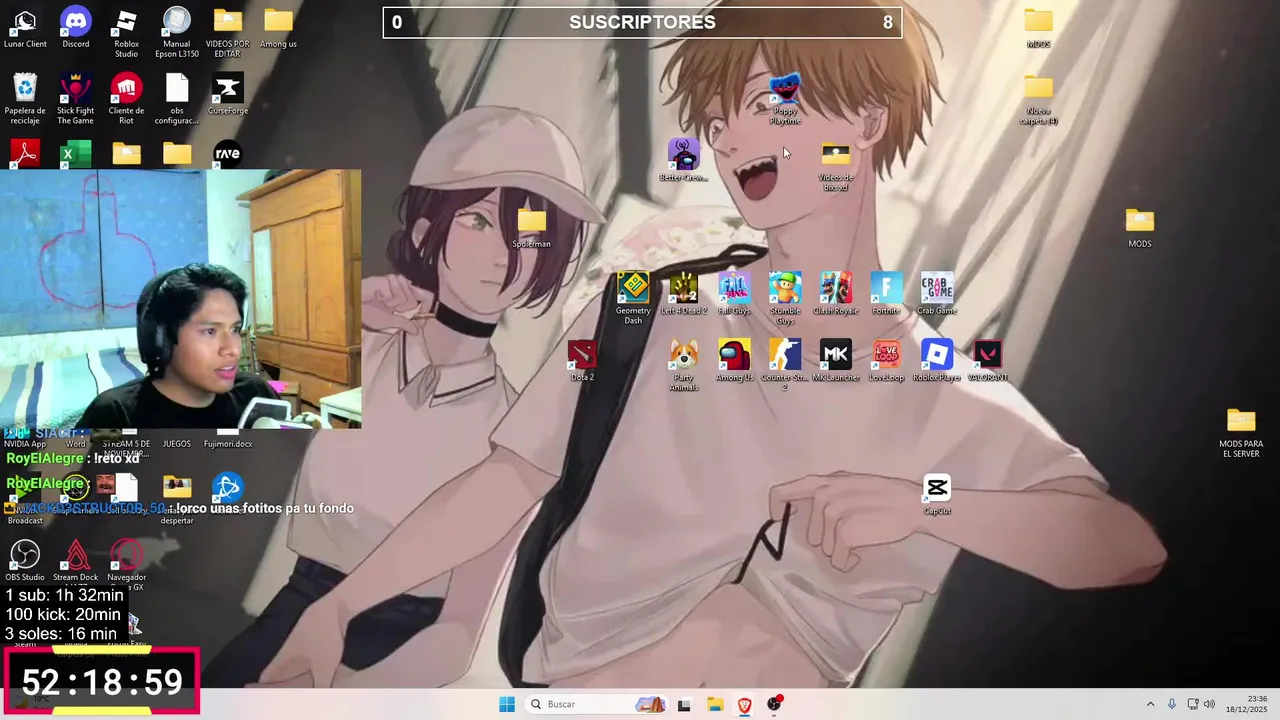The width and height of the screenshot is (1280, 720).
Task: Select the Left 4 Dead 2 shortcut
Action: [684, 293]
